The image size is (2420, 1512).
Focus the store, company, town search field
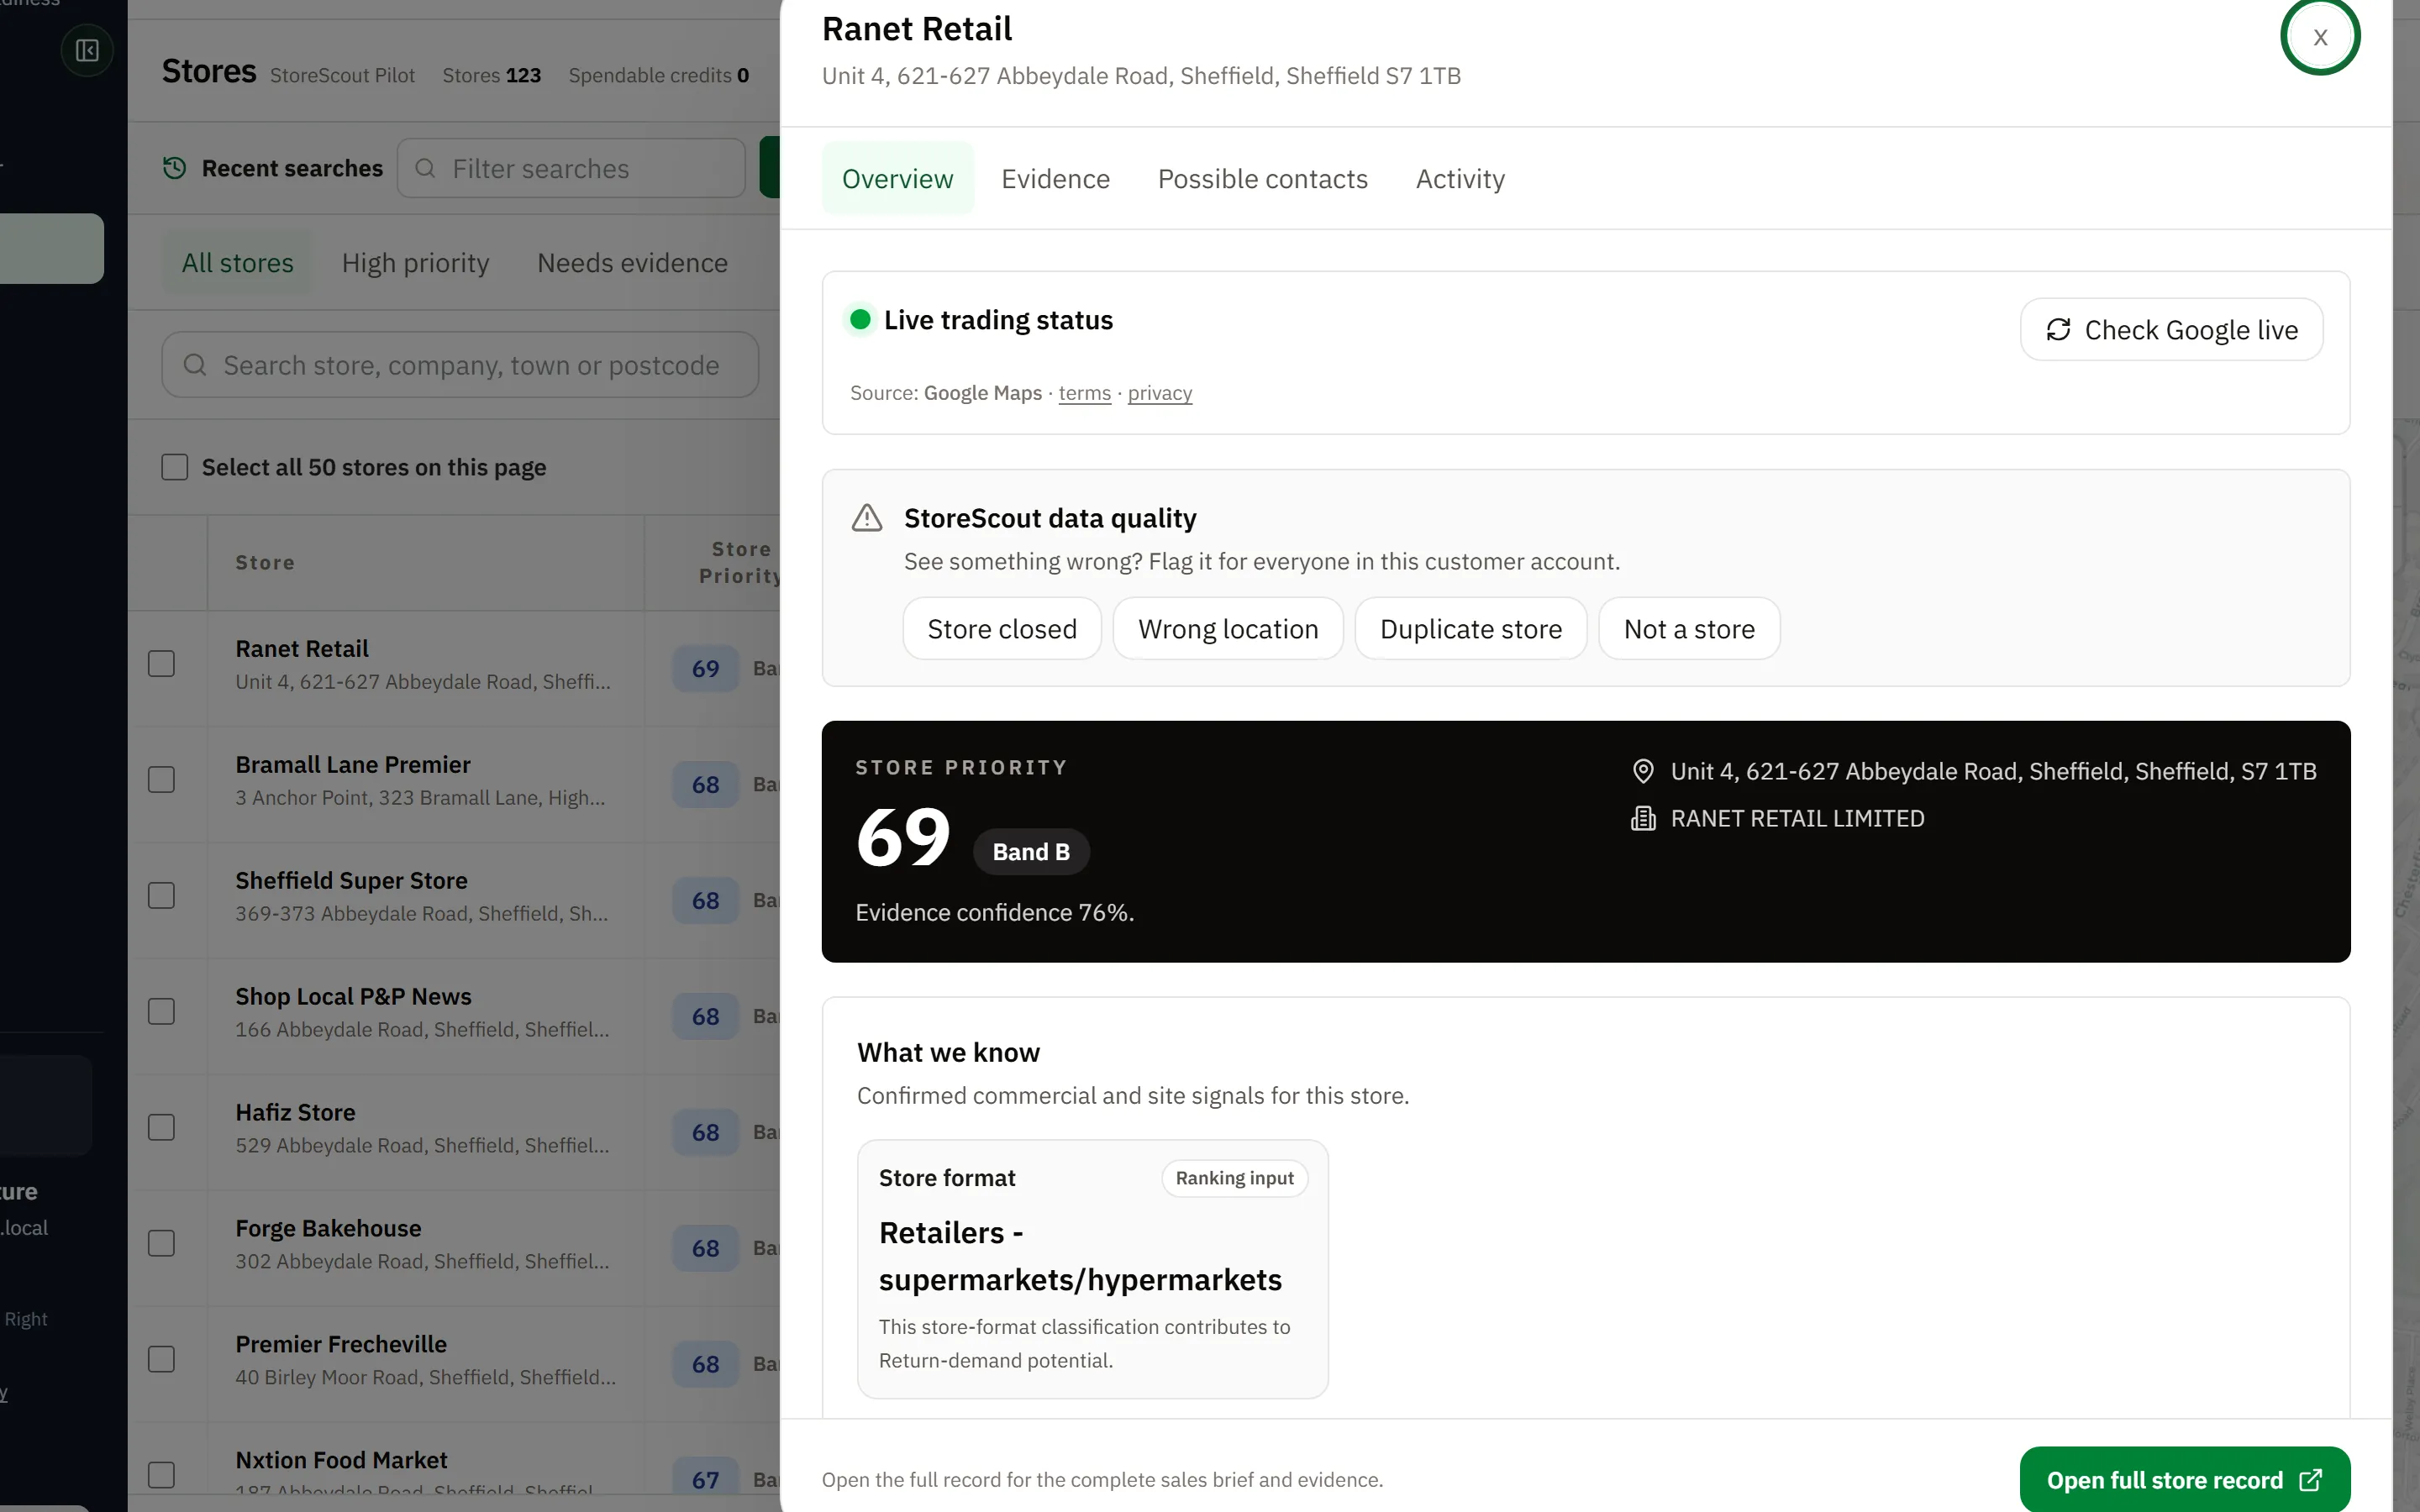pos(460,365)
